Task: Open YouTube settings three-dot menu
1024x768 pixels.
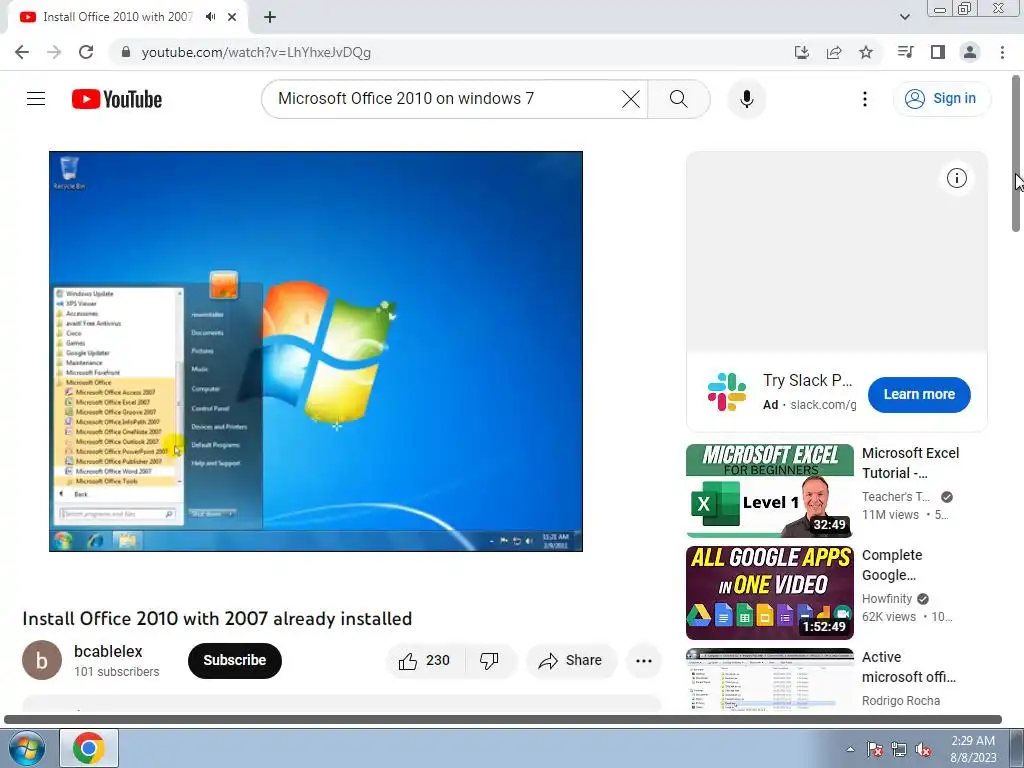Action: click(x=865, y=99)
